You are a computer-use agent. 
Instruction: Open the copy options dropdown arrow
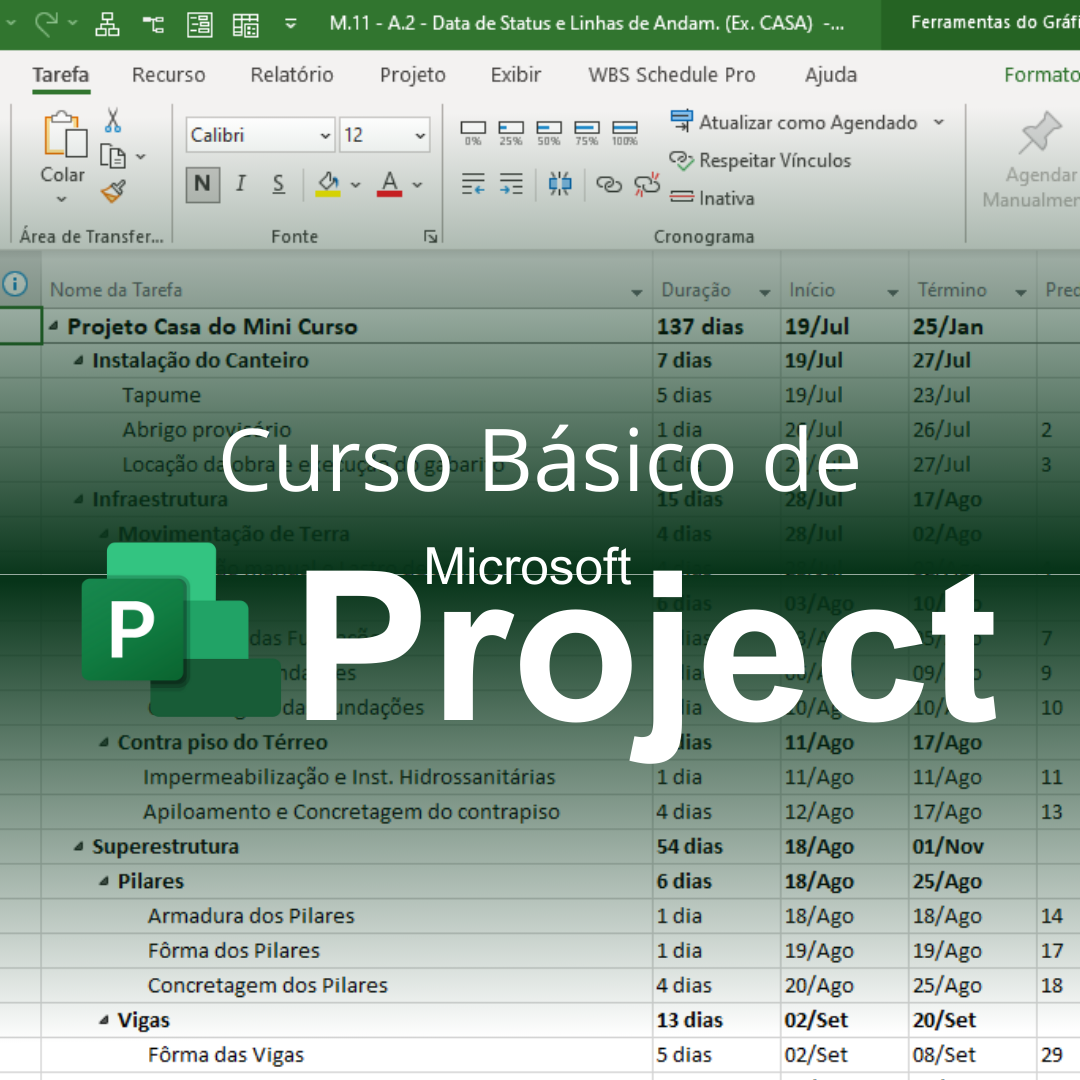141,157
